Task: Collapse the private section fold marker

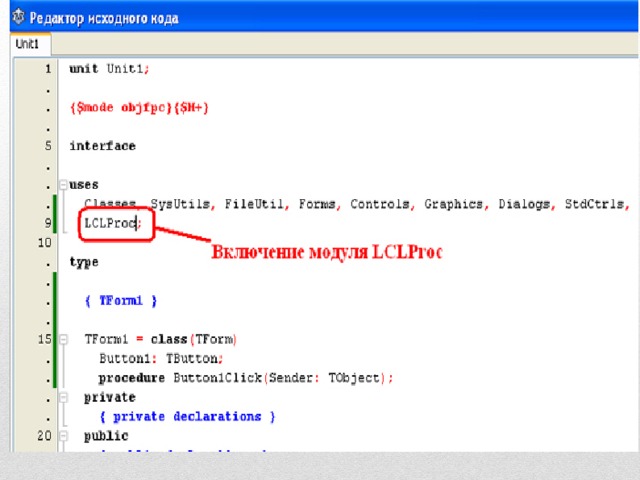Action: coord(63,397)
